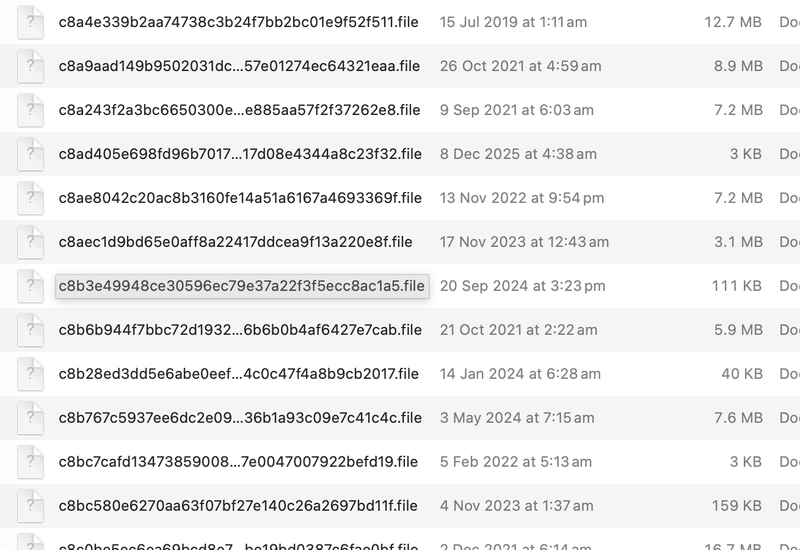Screen dimensions: 800x550
Task: Select the row dated 14 Jan 2024 at 6:28 am
Action: coord(518,374)
